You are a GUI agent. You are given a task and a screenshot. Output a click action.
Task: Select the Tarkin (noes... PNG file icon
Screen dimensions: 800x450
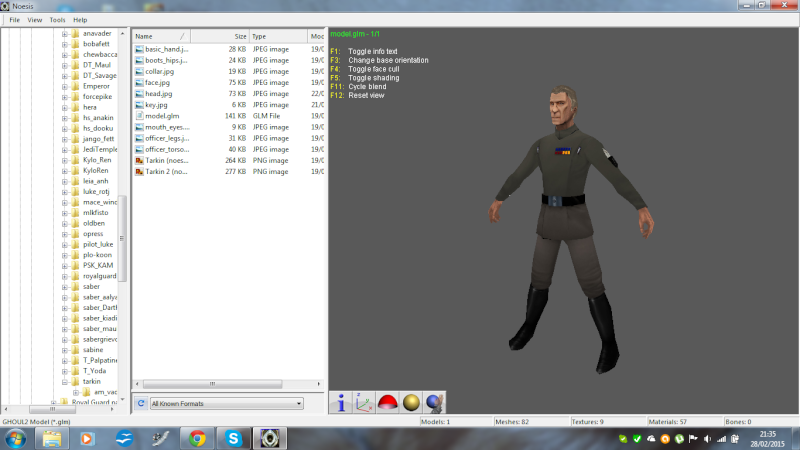(139, 160)
